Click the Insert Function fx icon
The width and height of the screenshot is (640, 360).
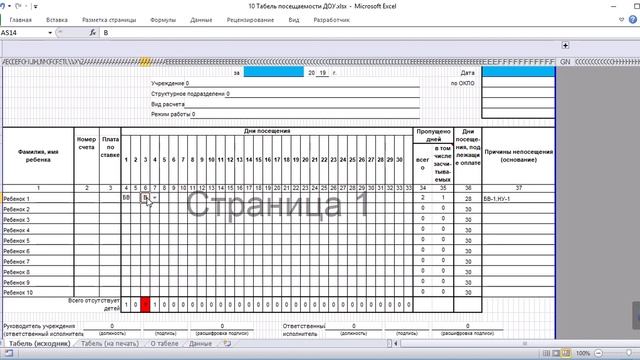[x=93, y=33]
